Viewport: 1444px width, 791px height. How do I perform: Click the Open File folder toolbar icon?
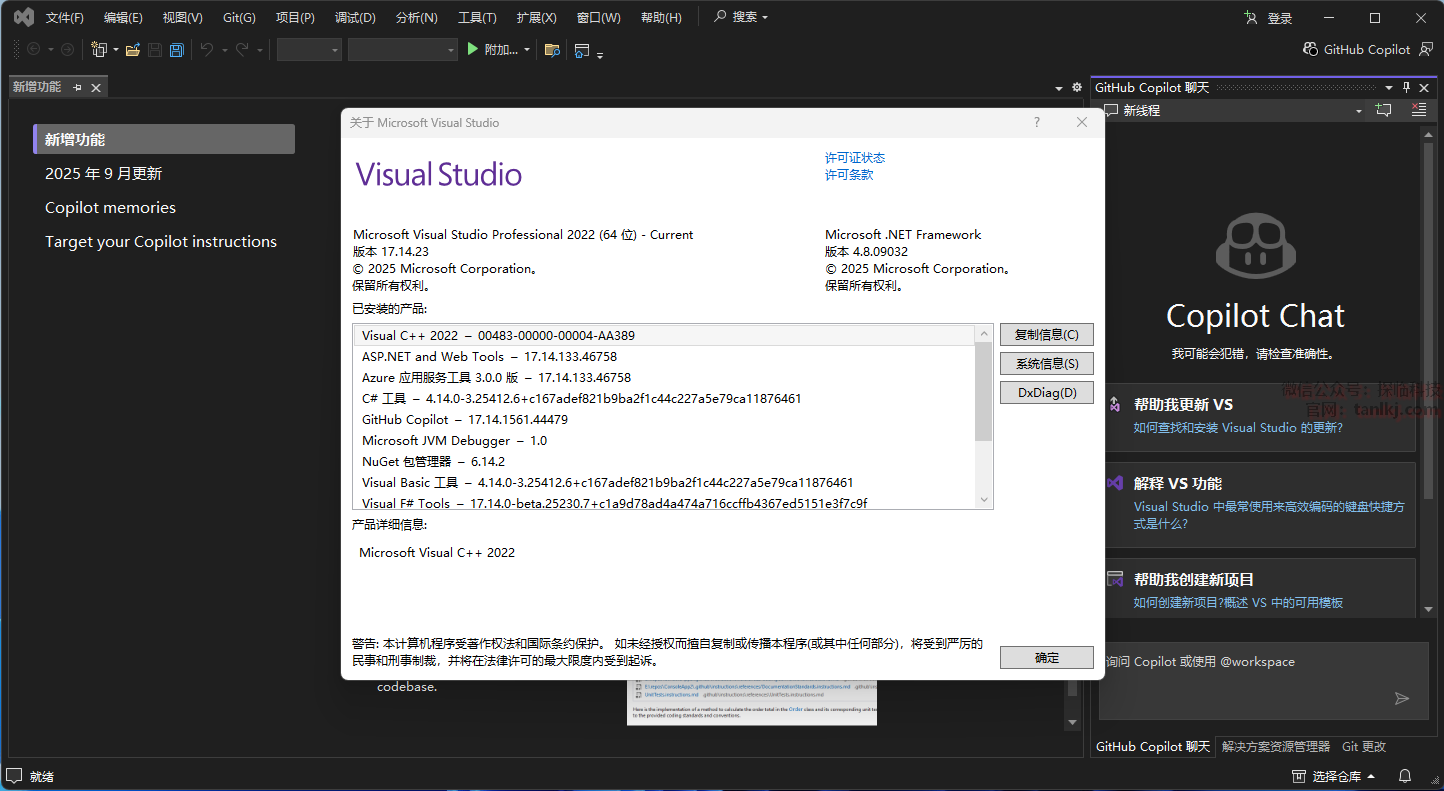132,50
